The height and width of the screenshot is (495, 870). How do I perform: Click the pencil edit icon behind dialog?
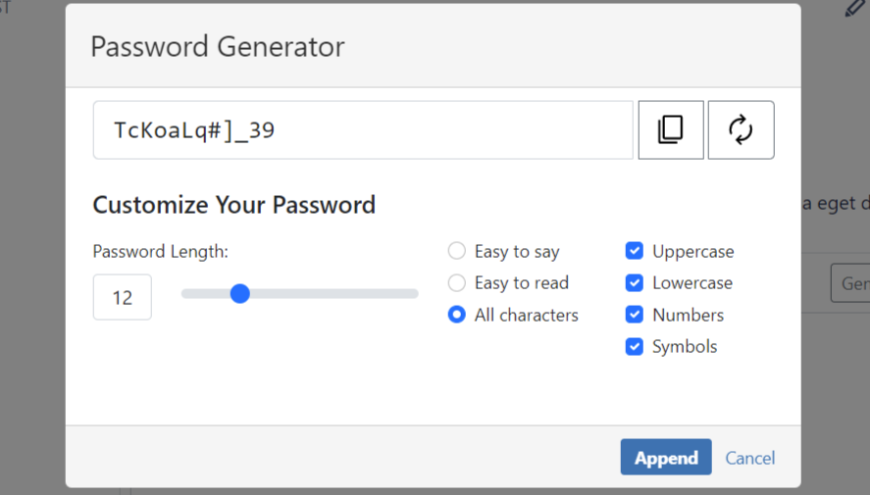click(854, 9)
